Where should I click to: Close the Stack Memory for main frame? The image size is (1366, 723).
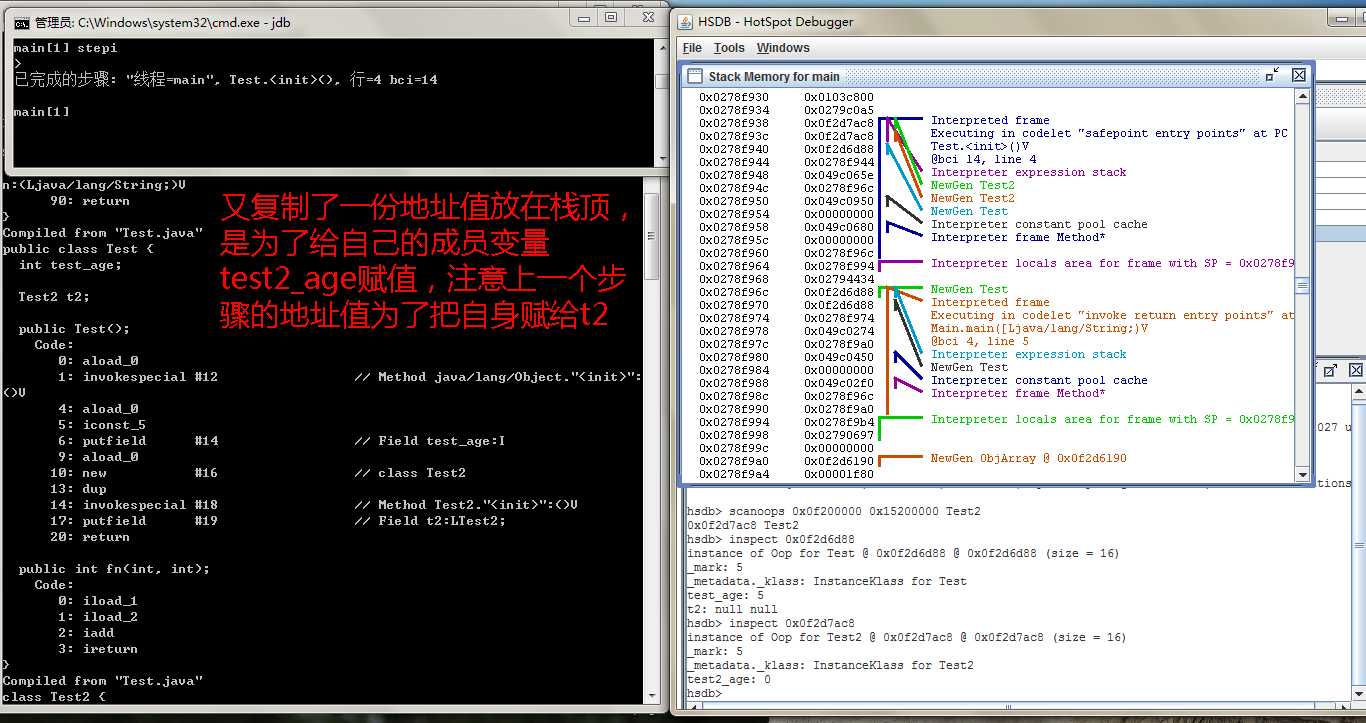click(x=1298, y=75)
